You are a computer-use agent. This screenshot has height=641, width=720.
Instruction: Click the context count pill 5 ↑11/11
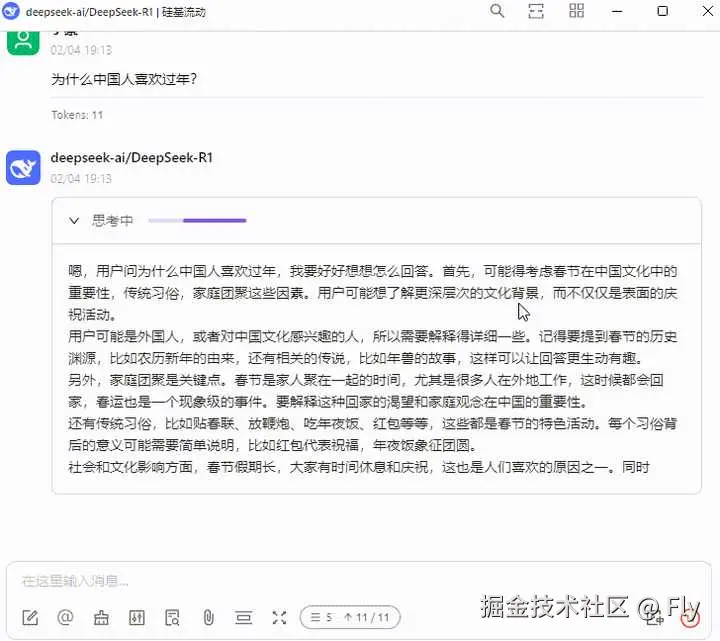[350, 618]
